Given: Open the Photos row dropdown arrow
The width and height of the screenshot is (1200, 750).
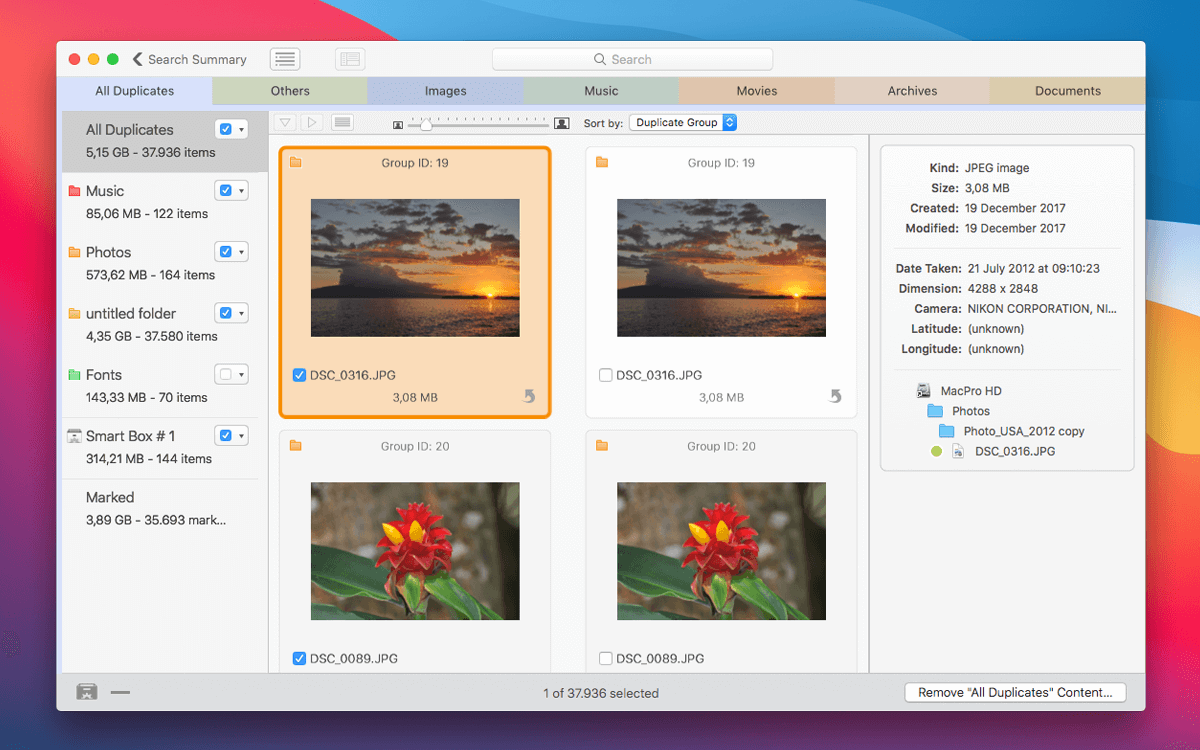Looking at the screenshot, I should (241, 252).
